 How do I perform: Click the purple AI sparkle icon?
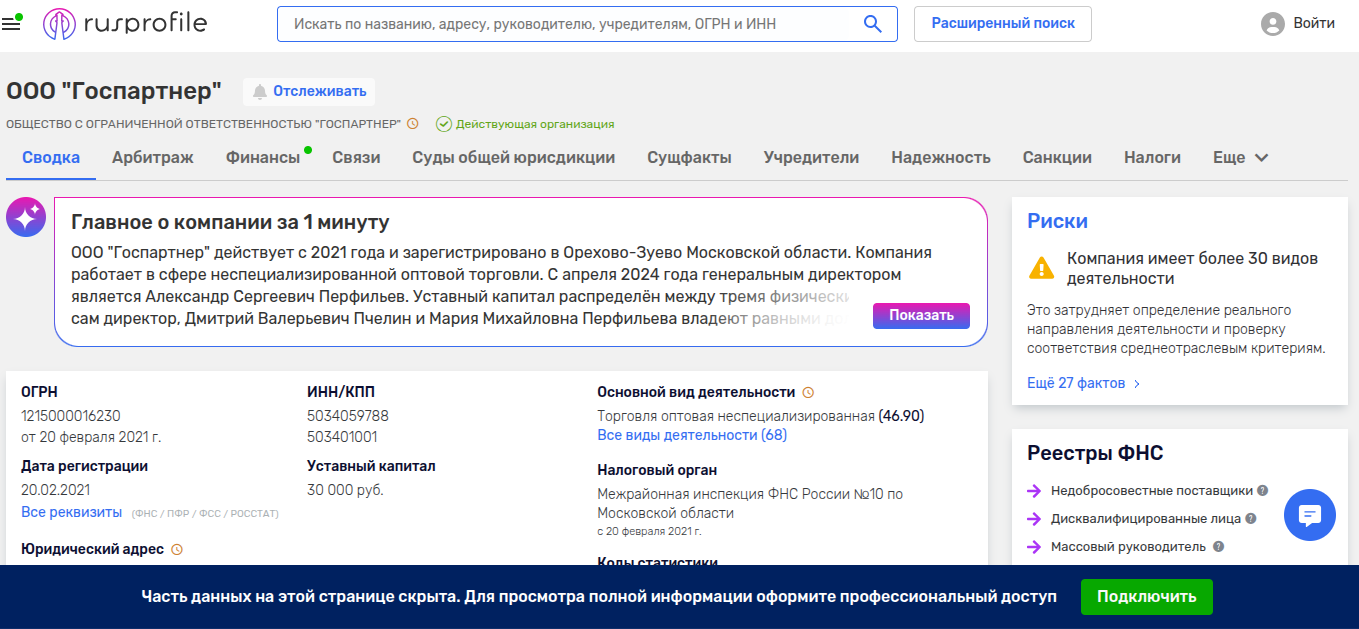25,216
